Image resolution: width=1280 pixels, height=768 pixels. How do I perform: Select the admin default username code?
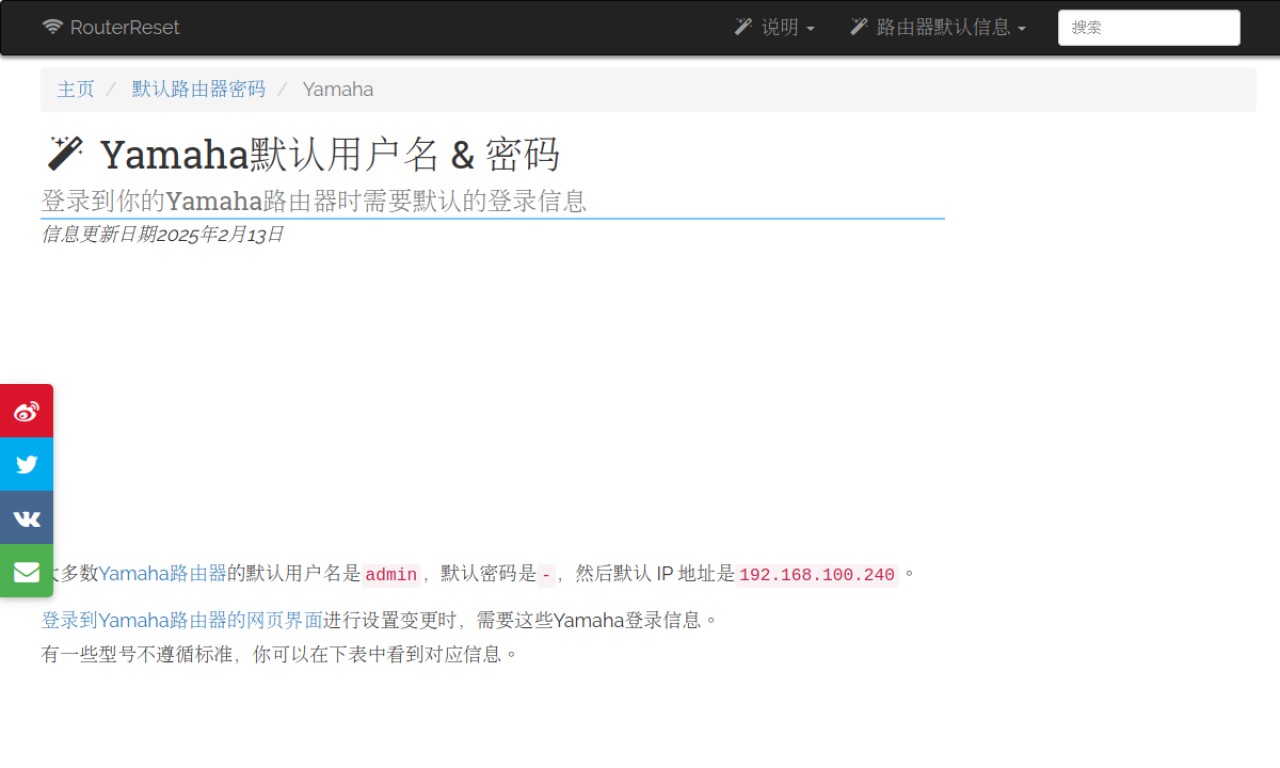[x=391, y=575]
